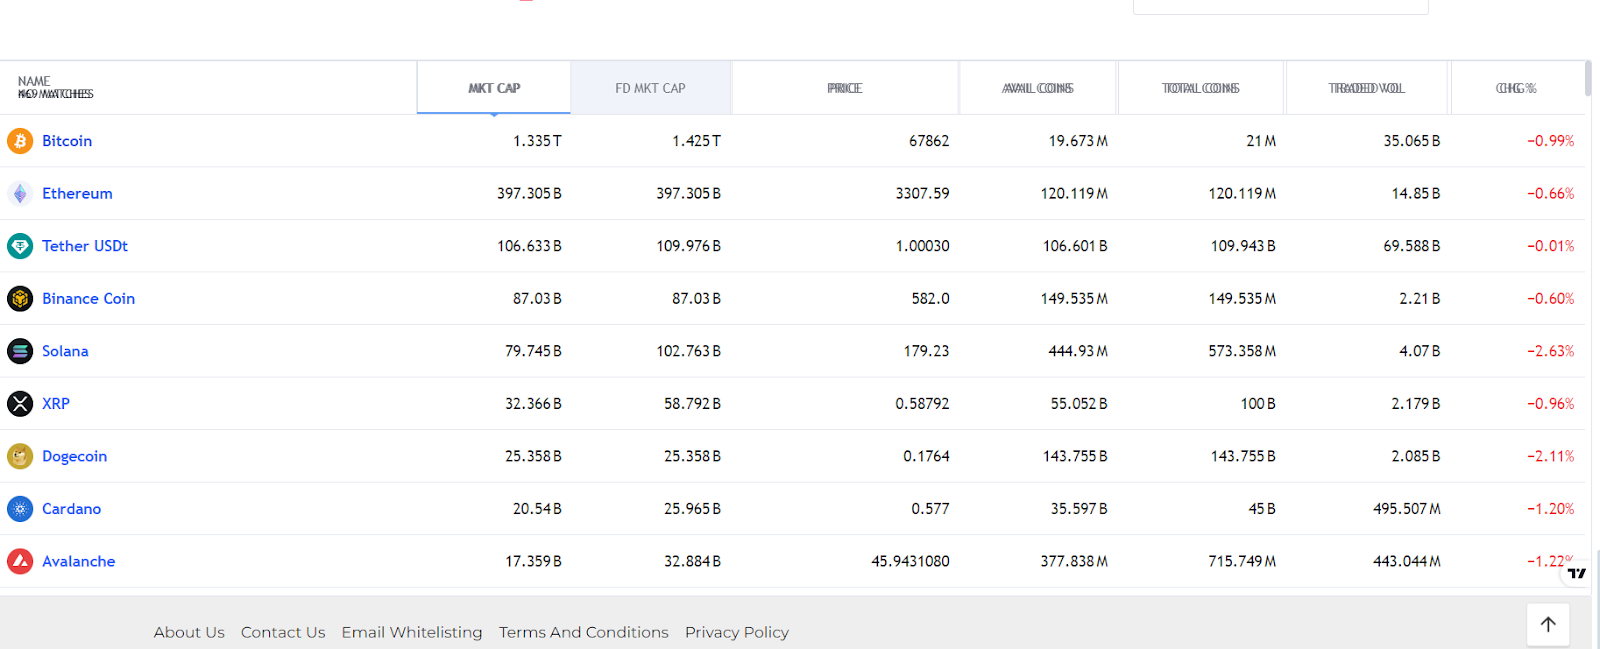This screenshot has width=1600, height=649.
Task: Open the Terms And Conditions link
Action: (584, 632)
